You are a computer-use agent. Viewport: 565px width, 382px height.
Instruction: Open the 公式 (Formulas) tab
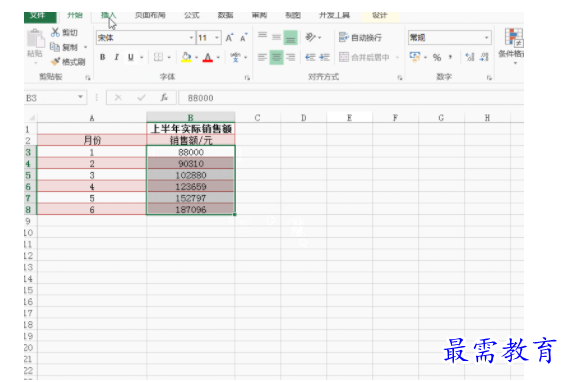coord(191,15)
